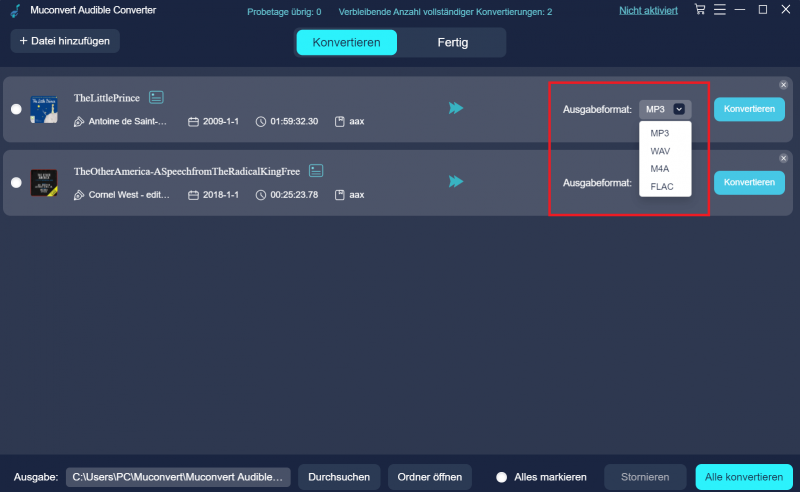Choose MP3 from the format list
Screen dimensions: 800x492
pyautogui.click(x=659, y=133)
